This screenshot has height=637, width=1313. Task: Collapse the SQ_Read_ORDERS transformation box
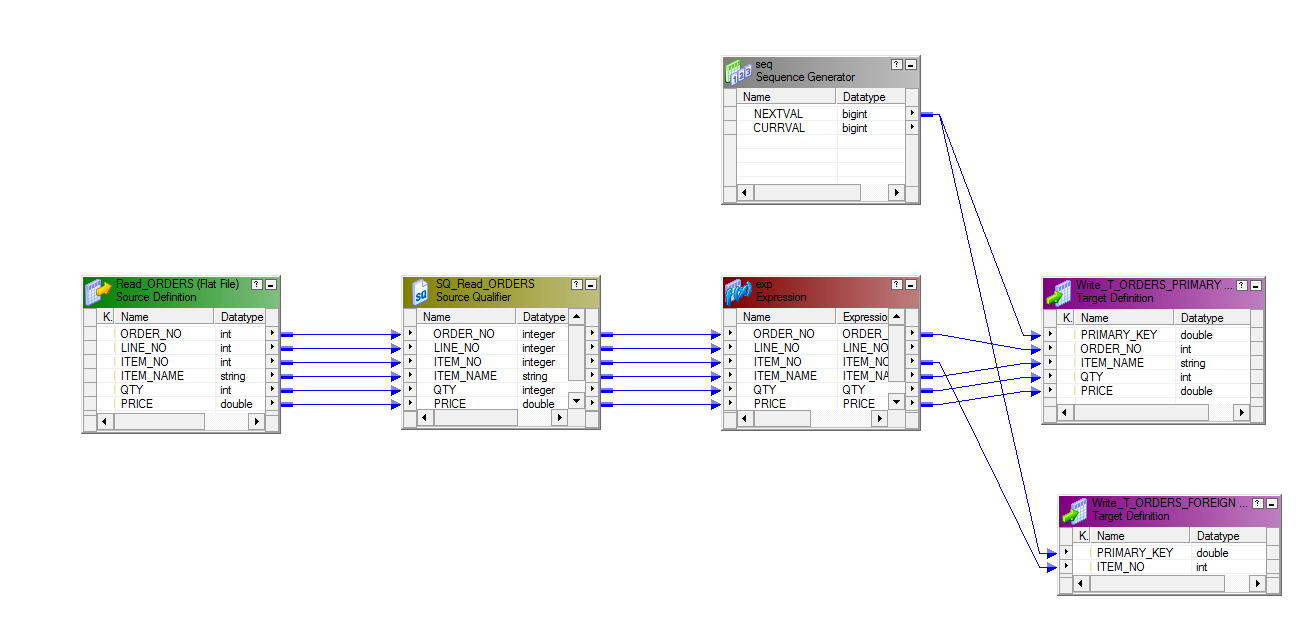[590, 285]
